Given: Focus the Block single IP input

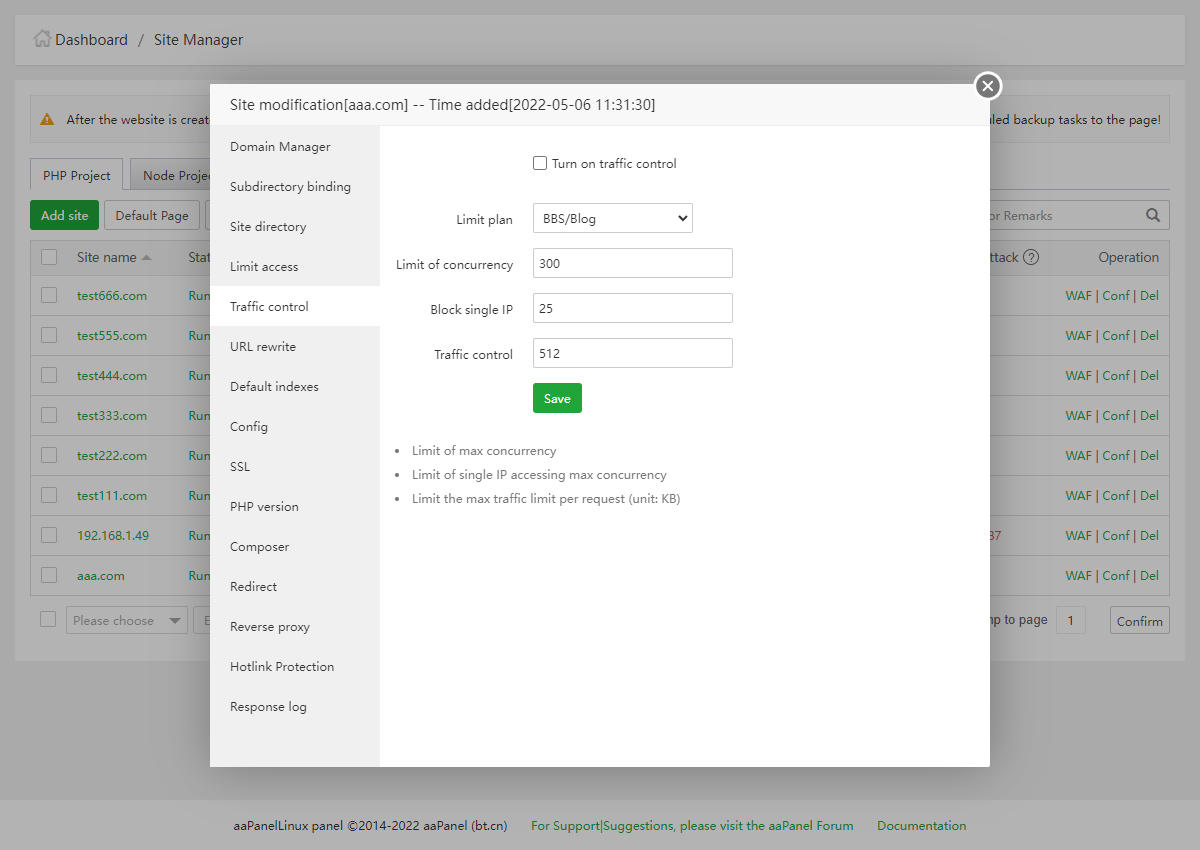Looking at the screenshot, I should coord(632,309).
